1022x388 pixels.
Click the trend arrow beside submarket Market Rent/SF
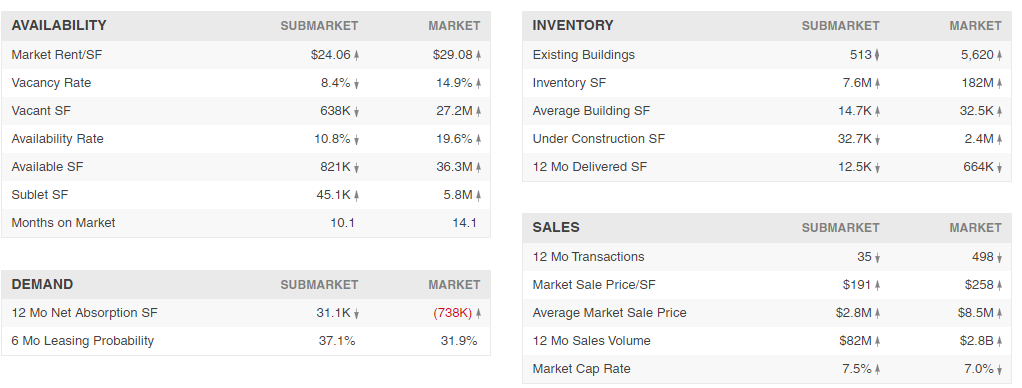(357, 55)
